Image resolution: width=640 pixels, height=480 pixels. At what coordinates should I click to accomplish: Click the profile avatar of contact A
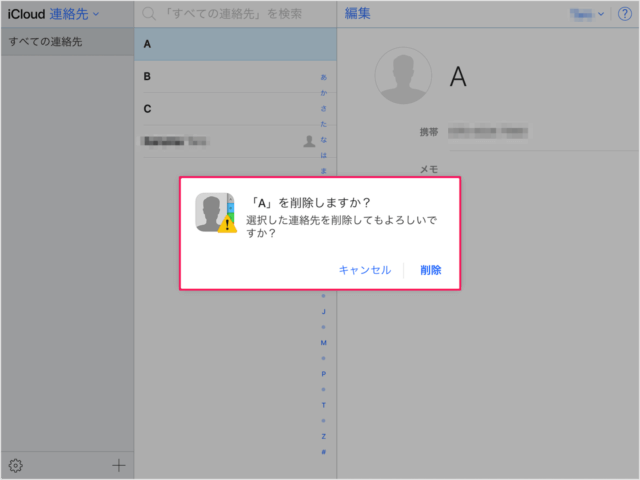pyautogui.click(x=402, y=77)
